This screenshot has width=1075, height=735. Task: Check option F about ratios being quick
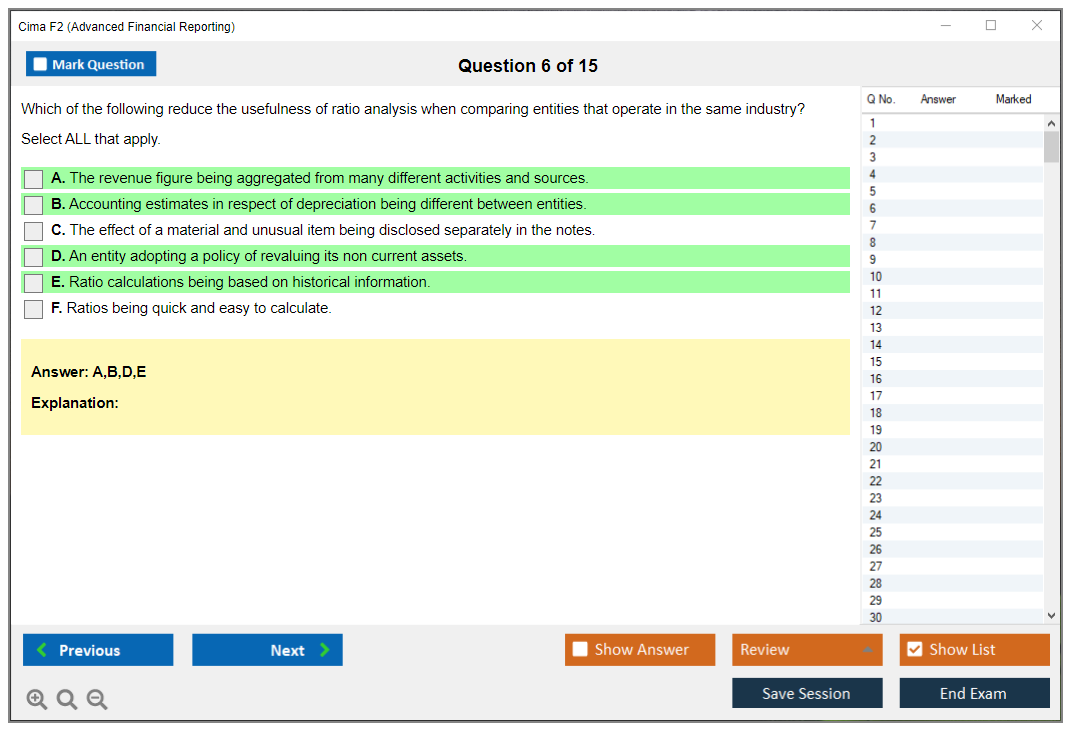(34, 309)
